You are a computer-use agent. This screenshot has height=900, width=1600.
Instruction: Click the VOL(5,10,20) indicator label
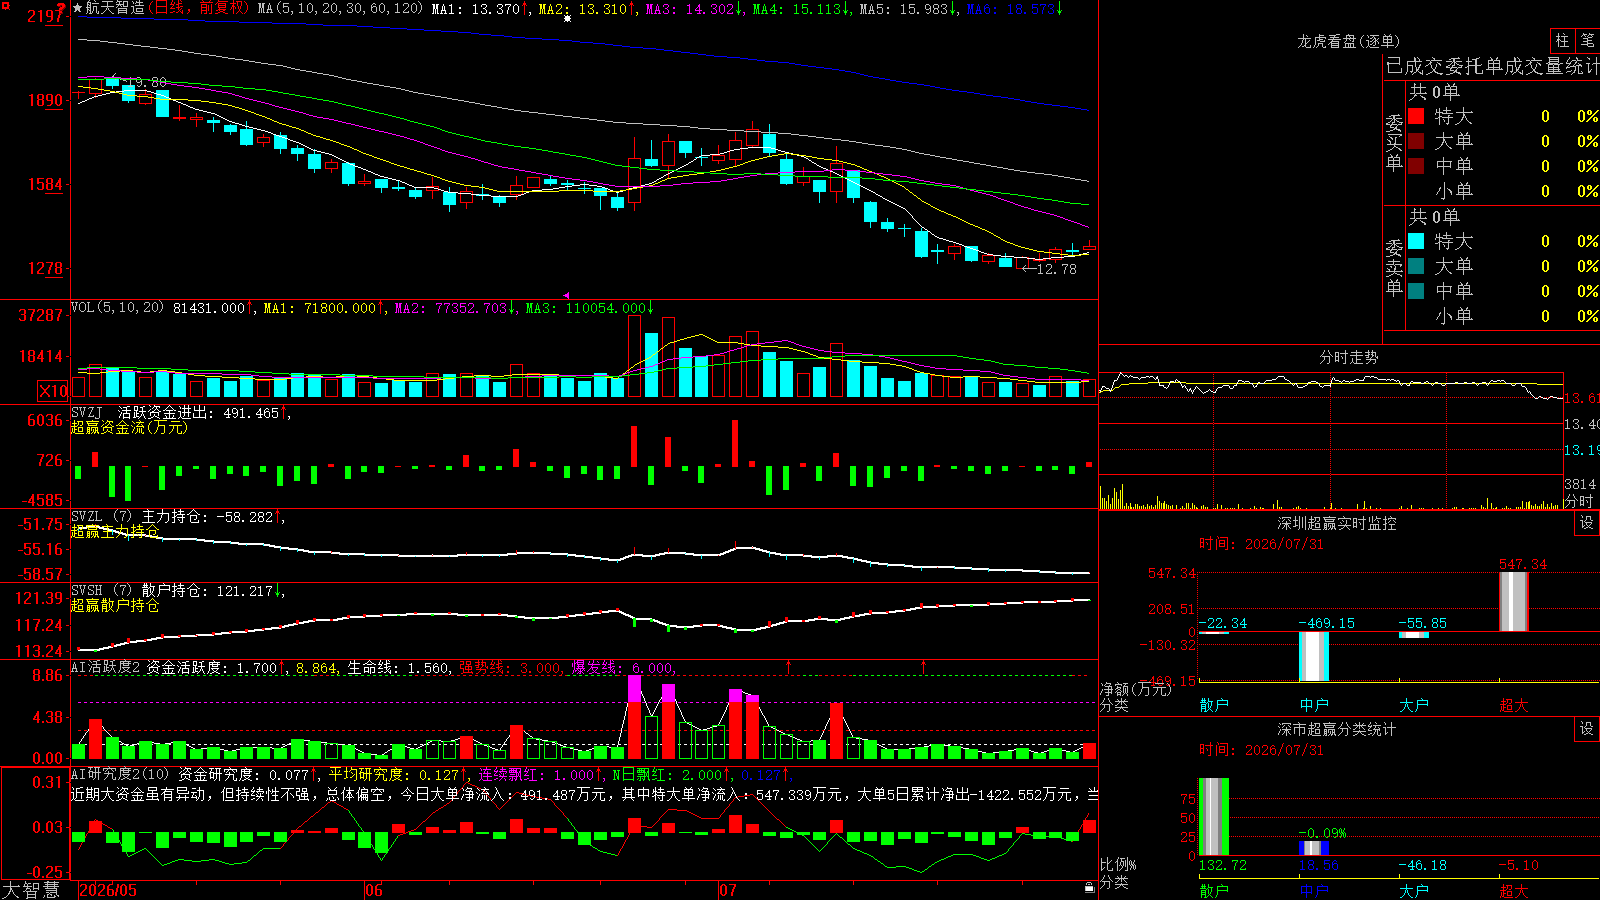click(118, 308)
